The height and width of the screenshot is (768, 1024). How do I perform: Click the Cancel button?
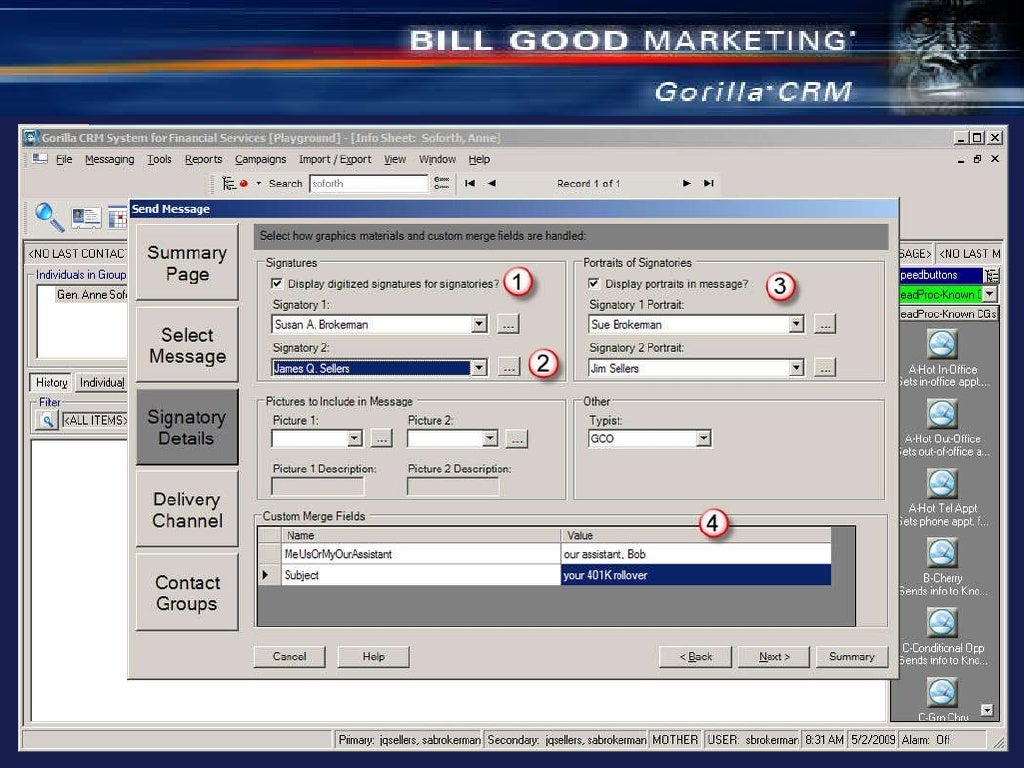[289, 656]
